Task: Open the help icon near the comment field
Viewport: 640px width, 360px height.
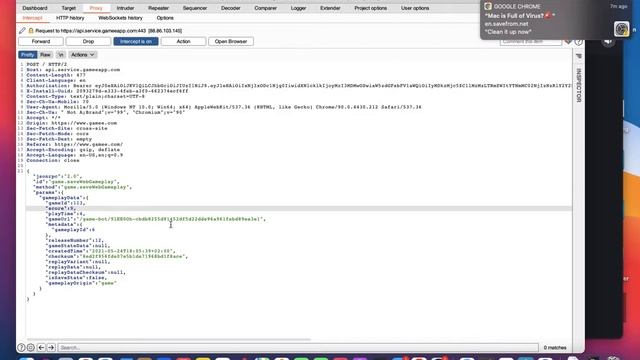Action: tap(578, 42)
